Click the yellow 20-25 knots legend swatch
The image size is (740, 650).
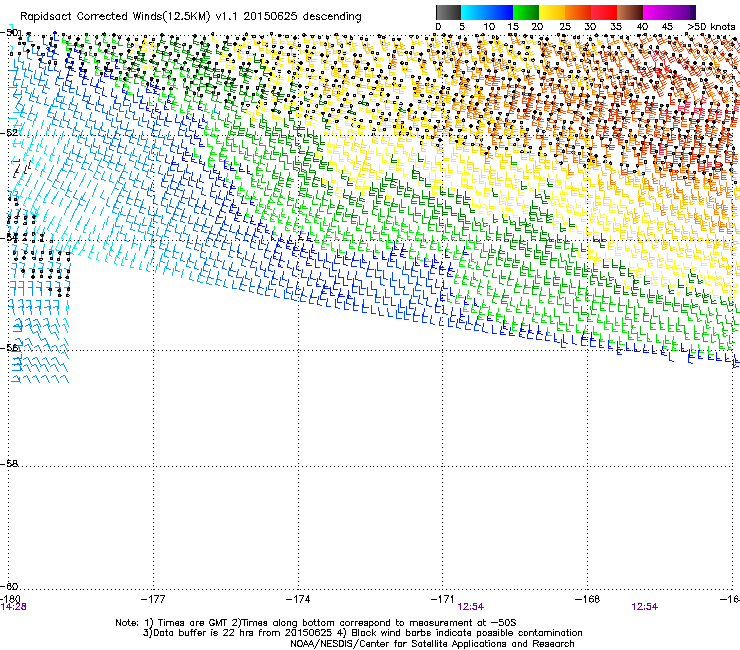pyautogui.click(x=552, y=12)
